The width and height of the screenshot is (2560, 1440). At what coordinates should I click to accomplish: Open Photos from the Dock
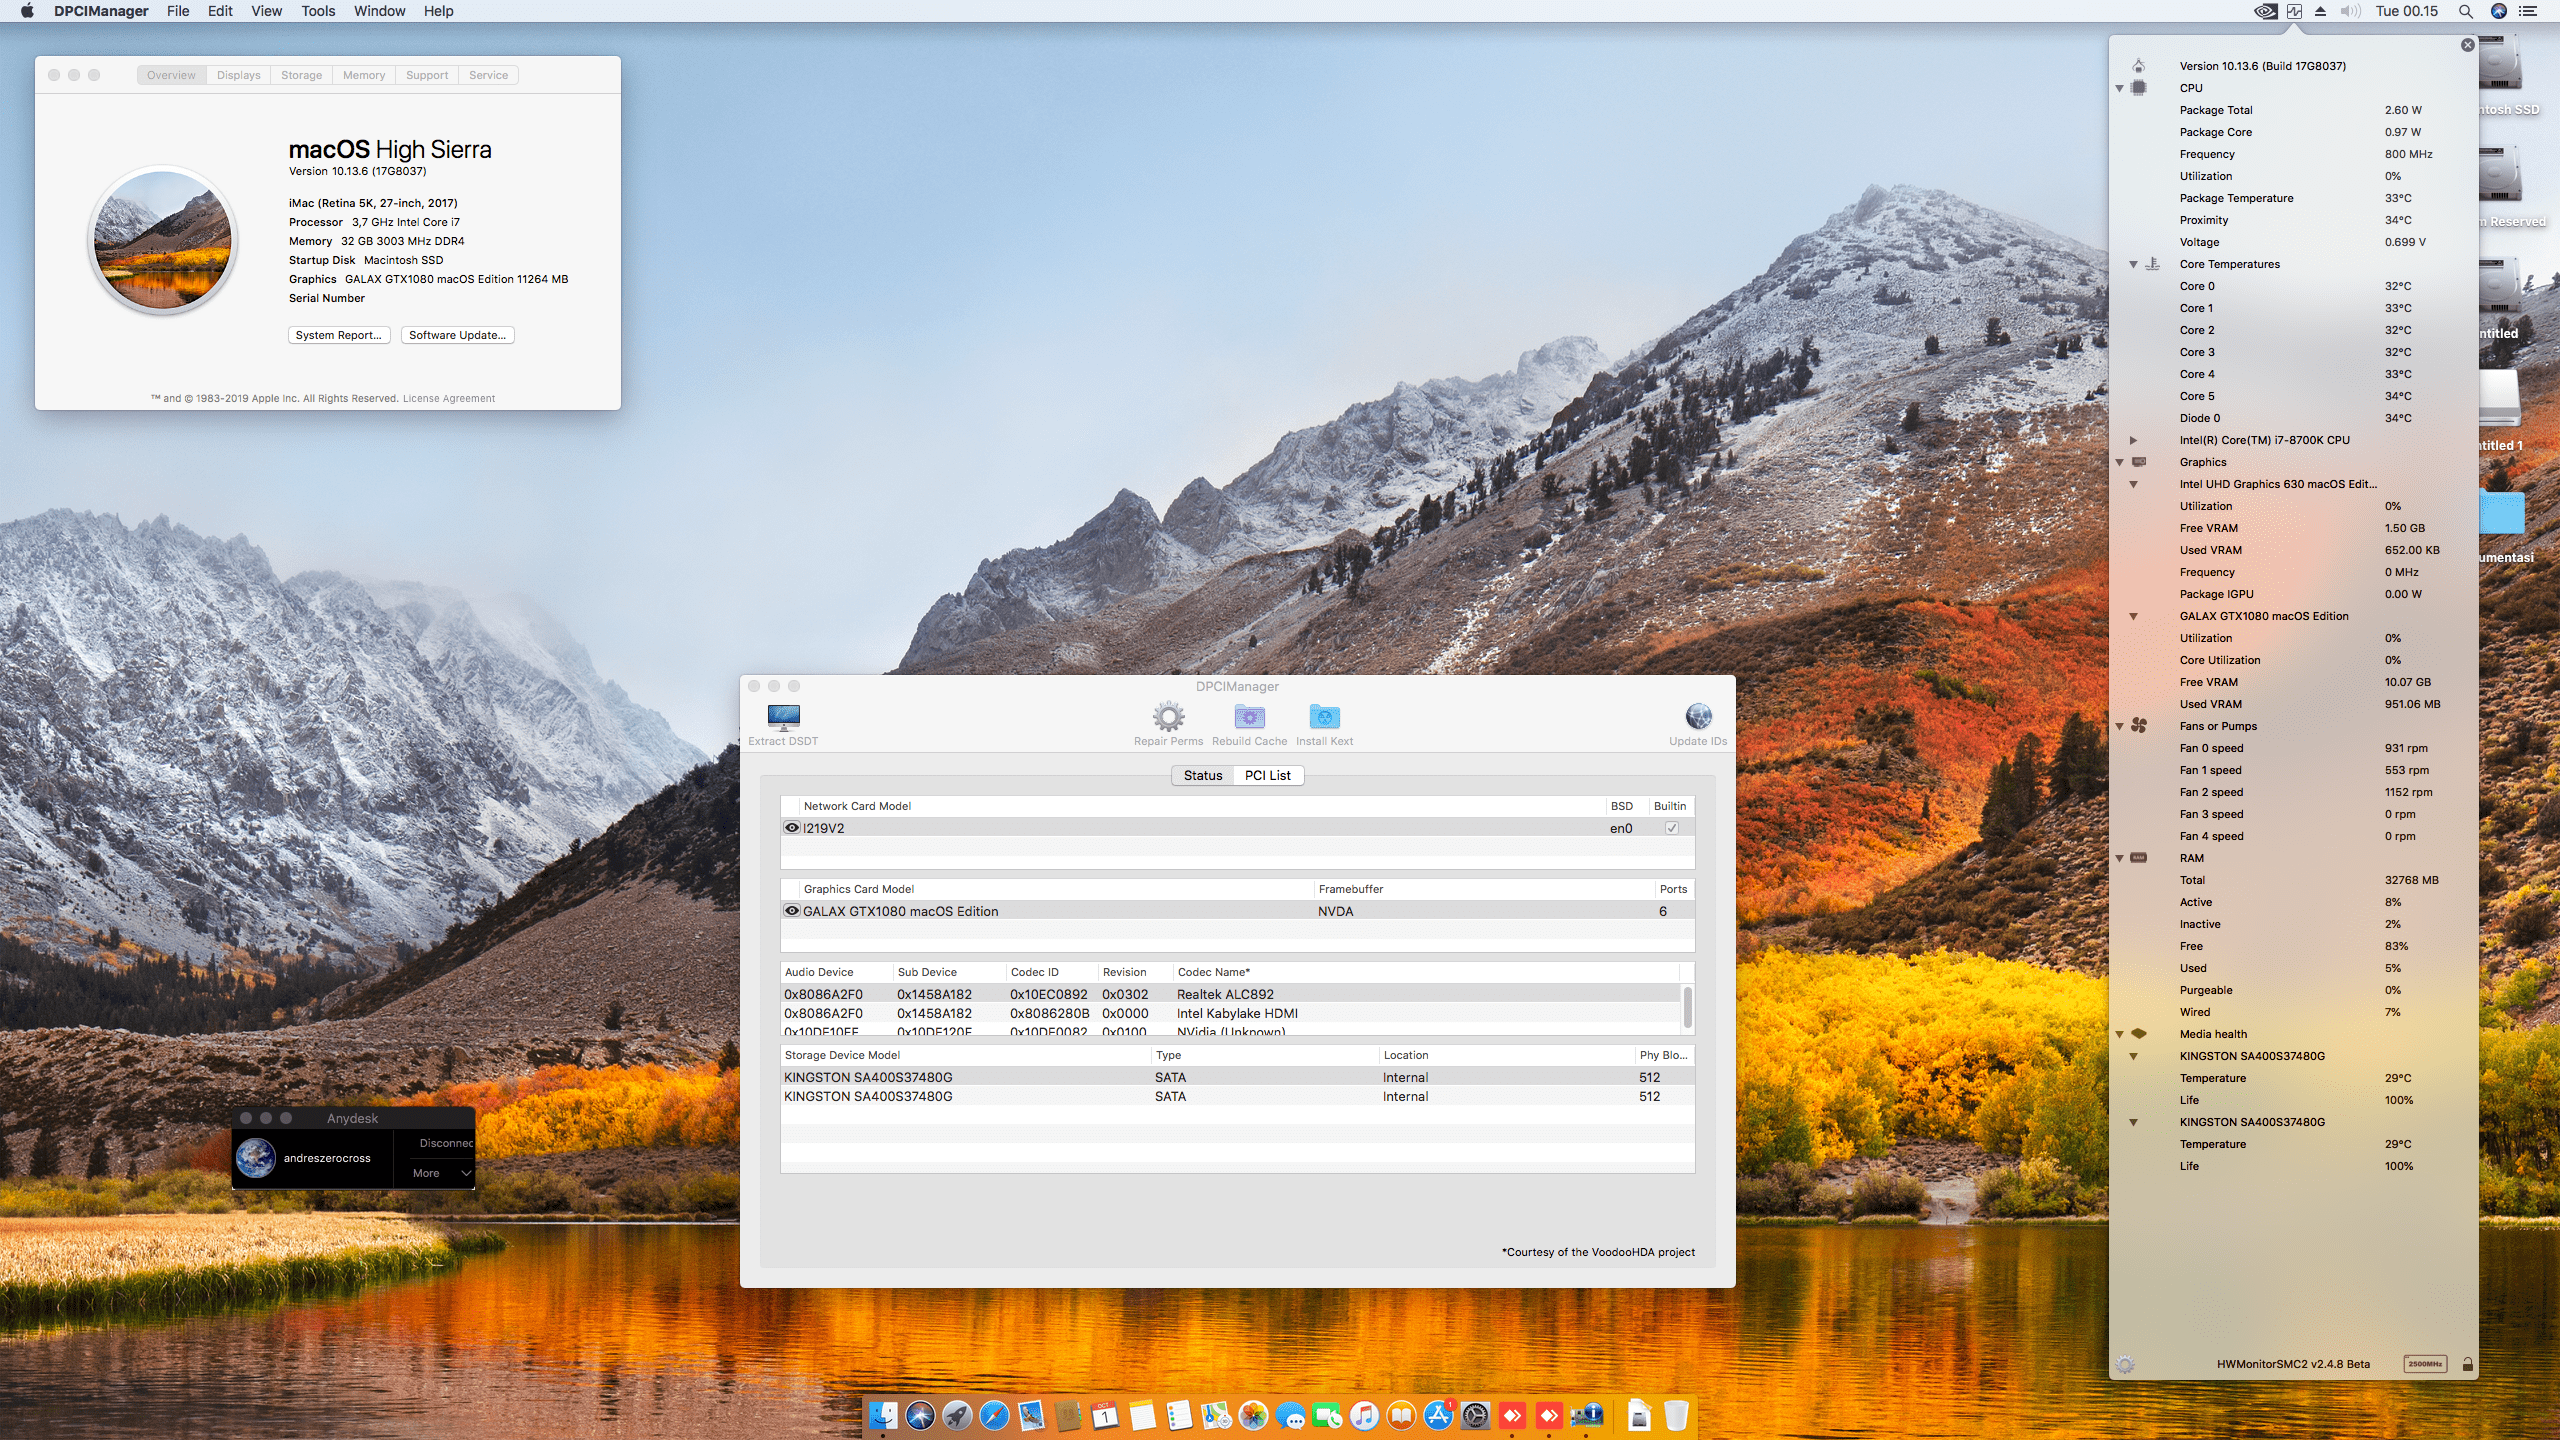pyautogui.click(x=1253, y=1415)
